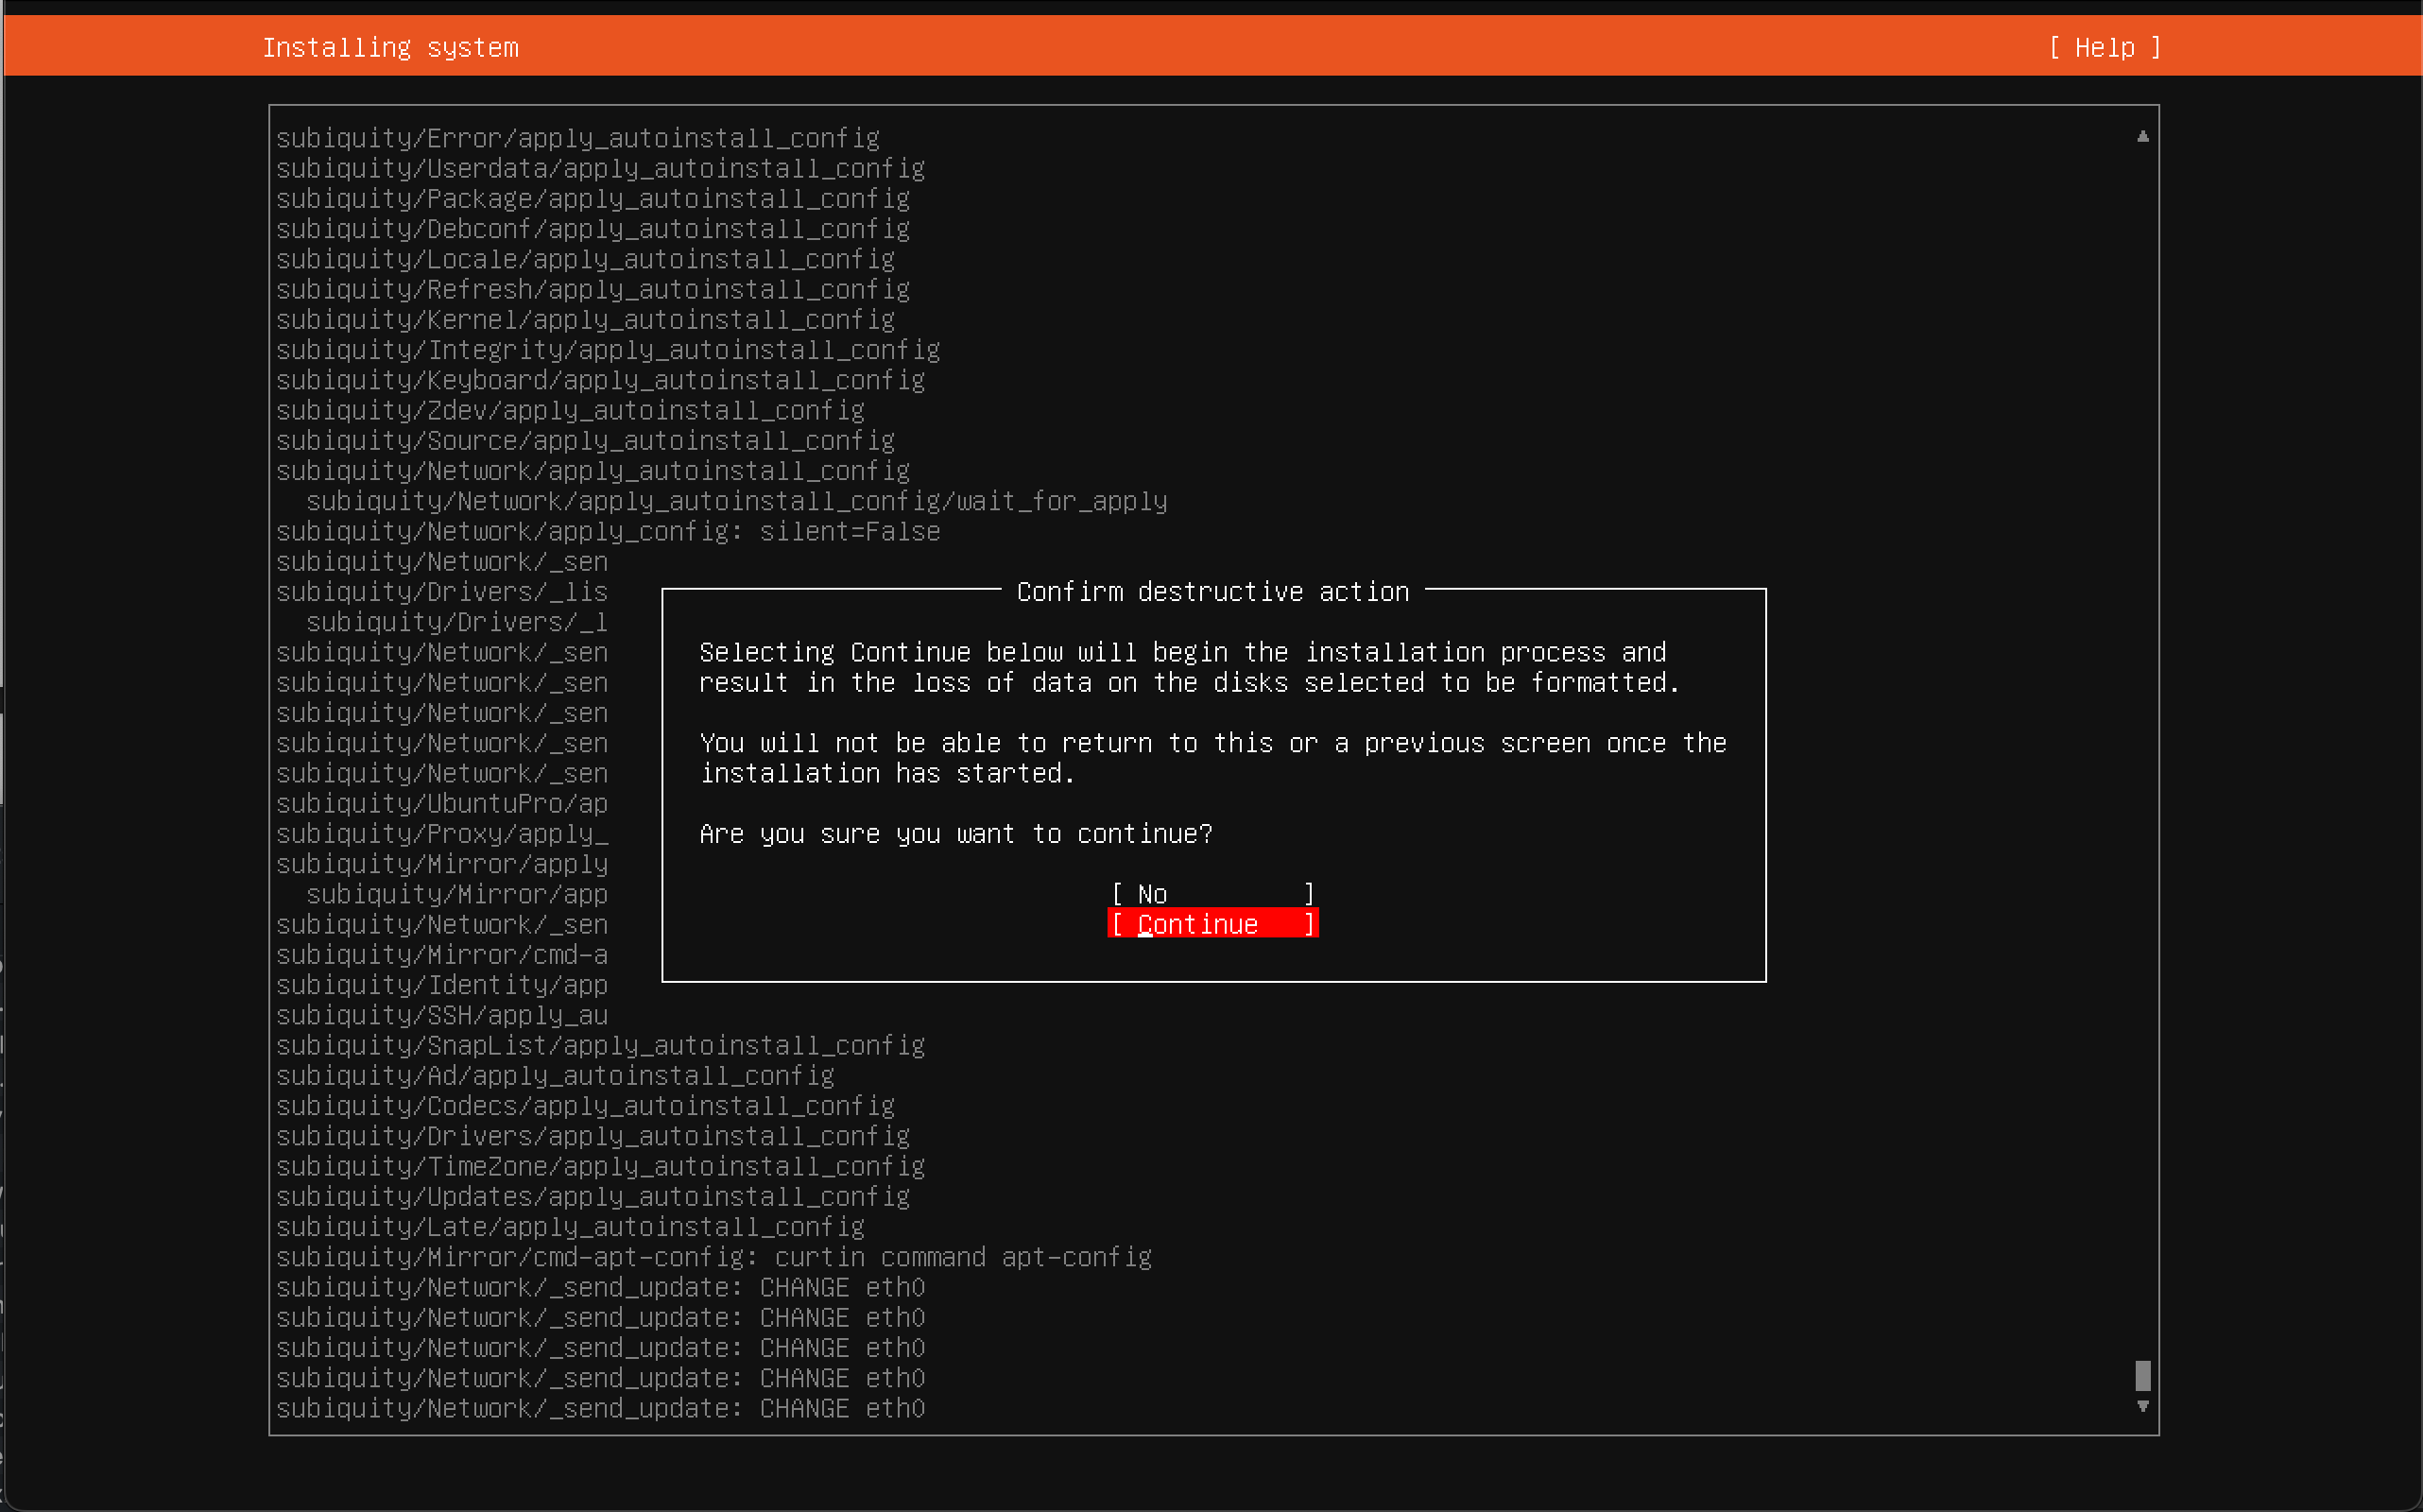Screen dimensions: 2423x1512
Task: Select the subiquity/Keyboard/apply_autoinstall_config entry
Action: coord(600,379)
